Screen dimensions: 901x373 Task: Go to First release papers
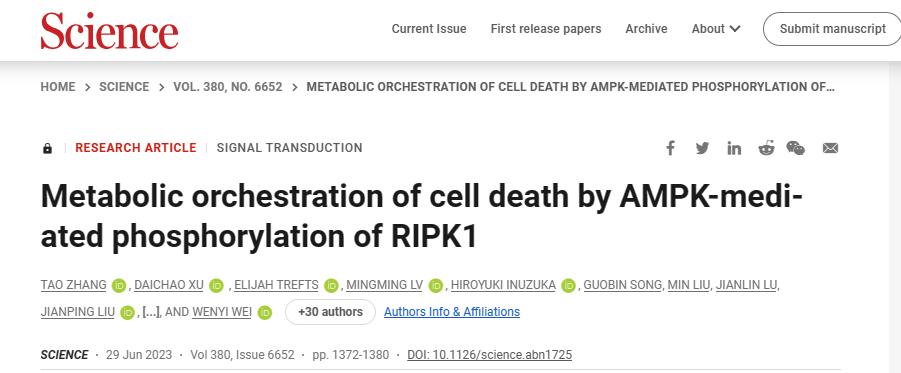point(546,29)
